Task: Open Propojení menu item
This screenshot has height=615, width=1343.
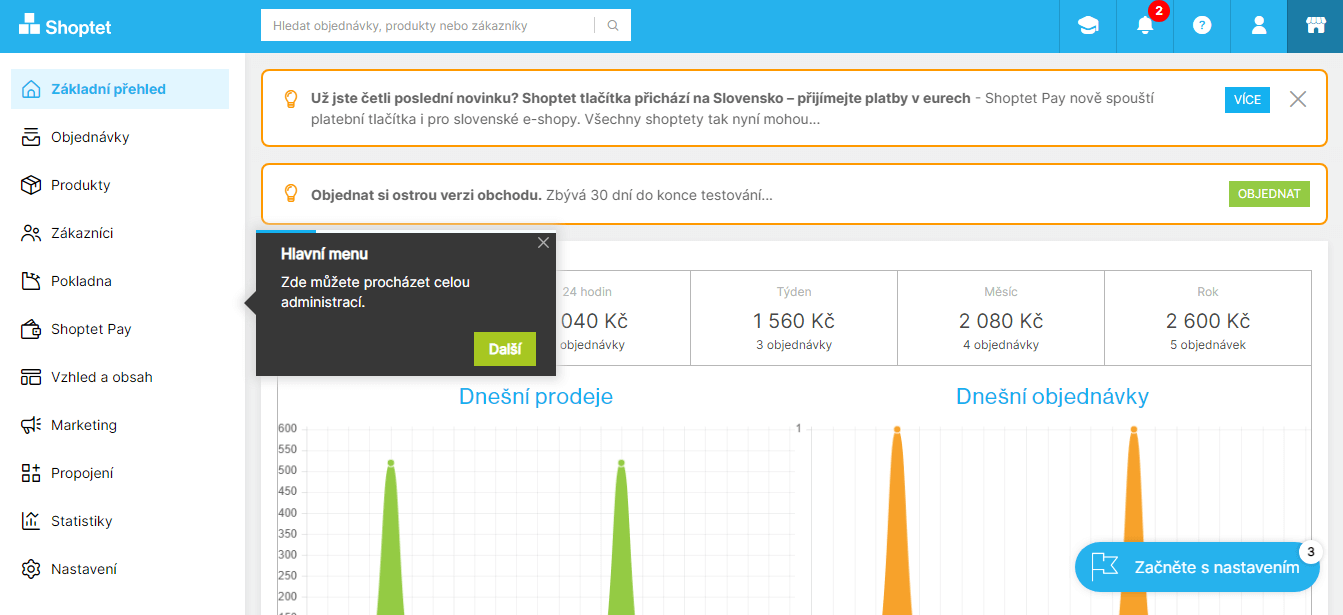Action: pos(120,473)
